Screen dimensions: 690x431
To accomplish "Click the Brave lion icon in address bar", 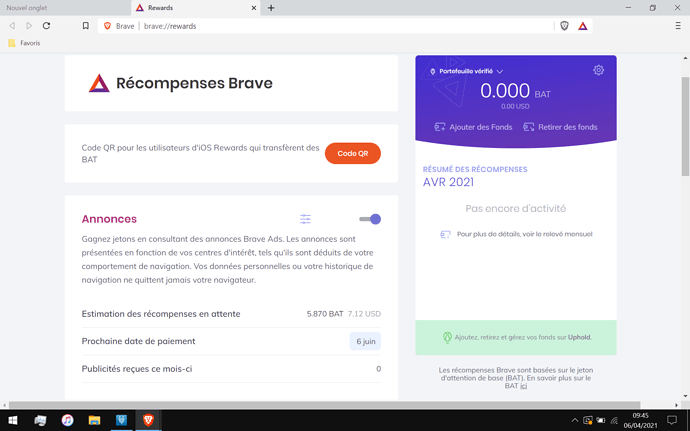I will (107, 26).
